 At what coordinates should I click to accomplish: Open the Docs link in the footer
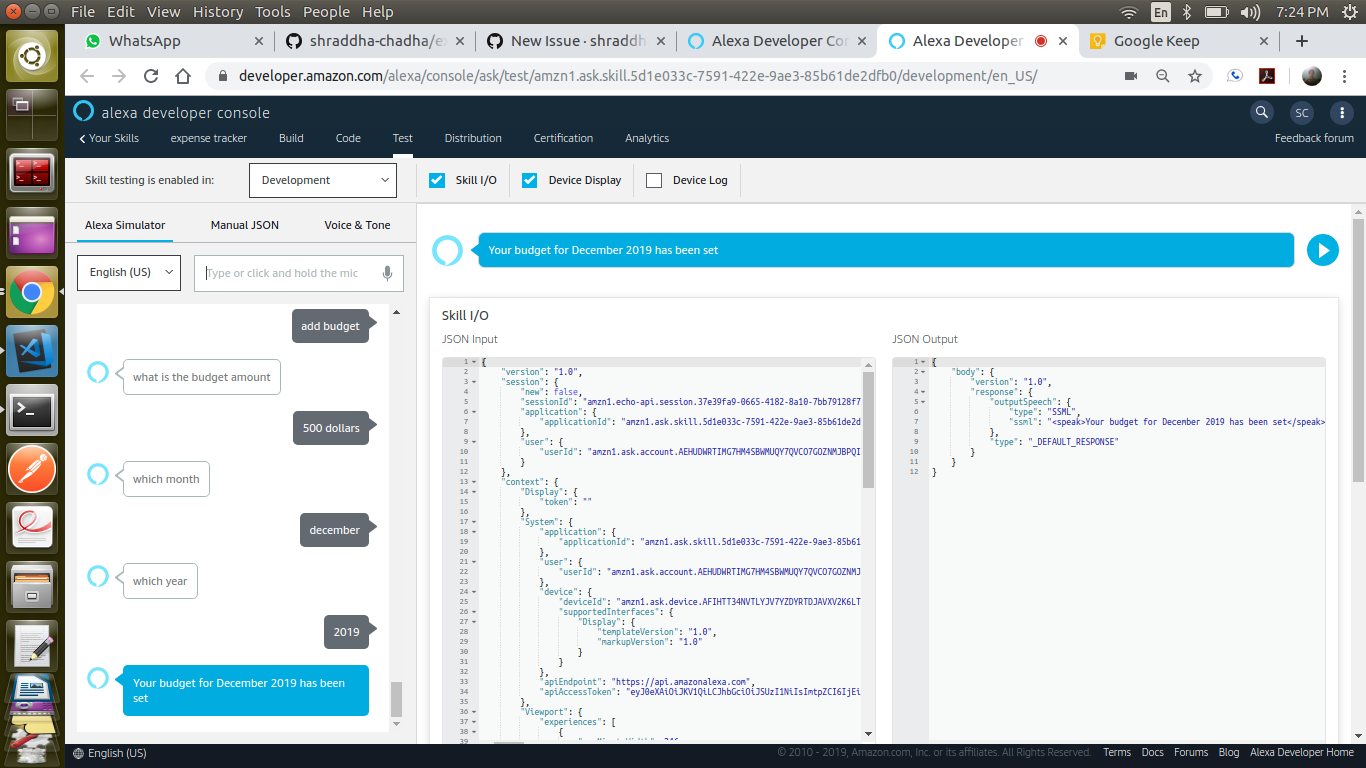pyautogui.click(x=1152, y=752)
